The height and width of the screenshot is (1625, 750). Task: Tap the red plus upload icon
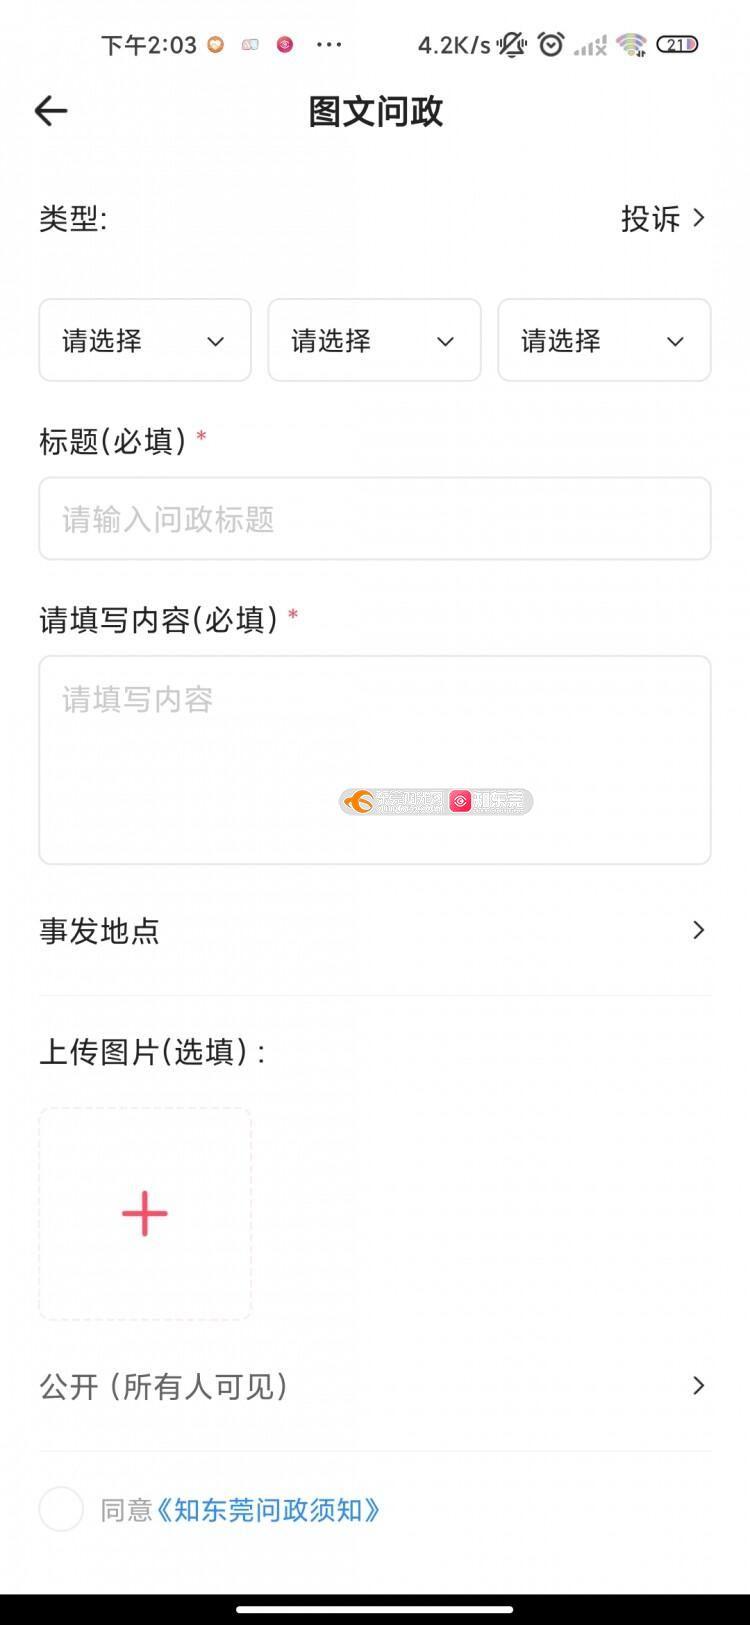click(145, 1213)
